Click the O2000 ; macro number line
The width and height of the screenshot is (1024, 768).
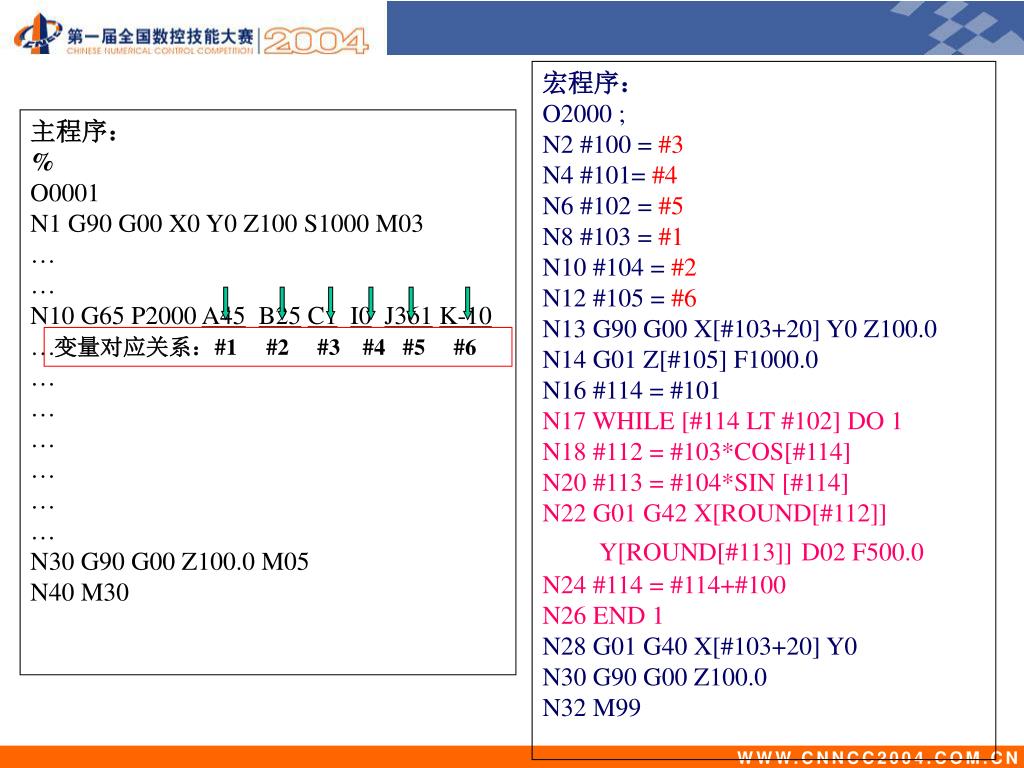[583, 114]
